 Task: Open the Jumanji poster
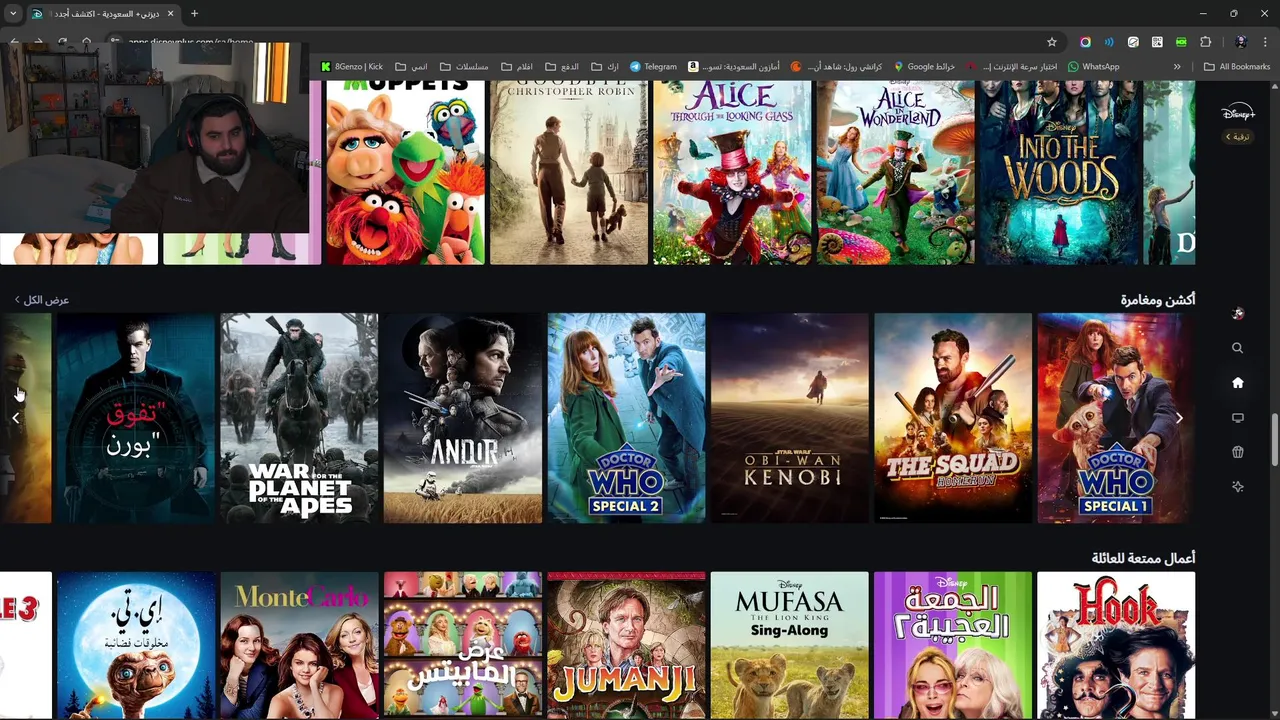(x=626, y=645)
